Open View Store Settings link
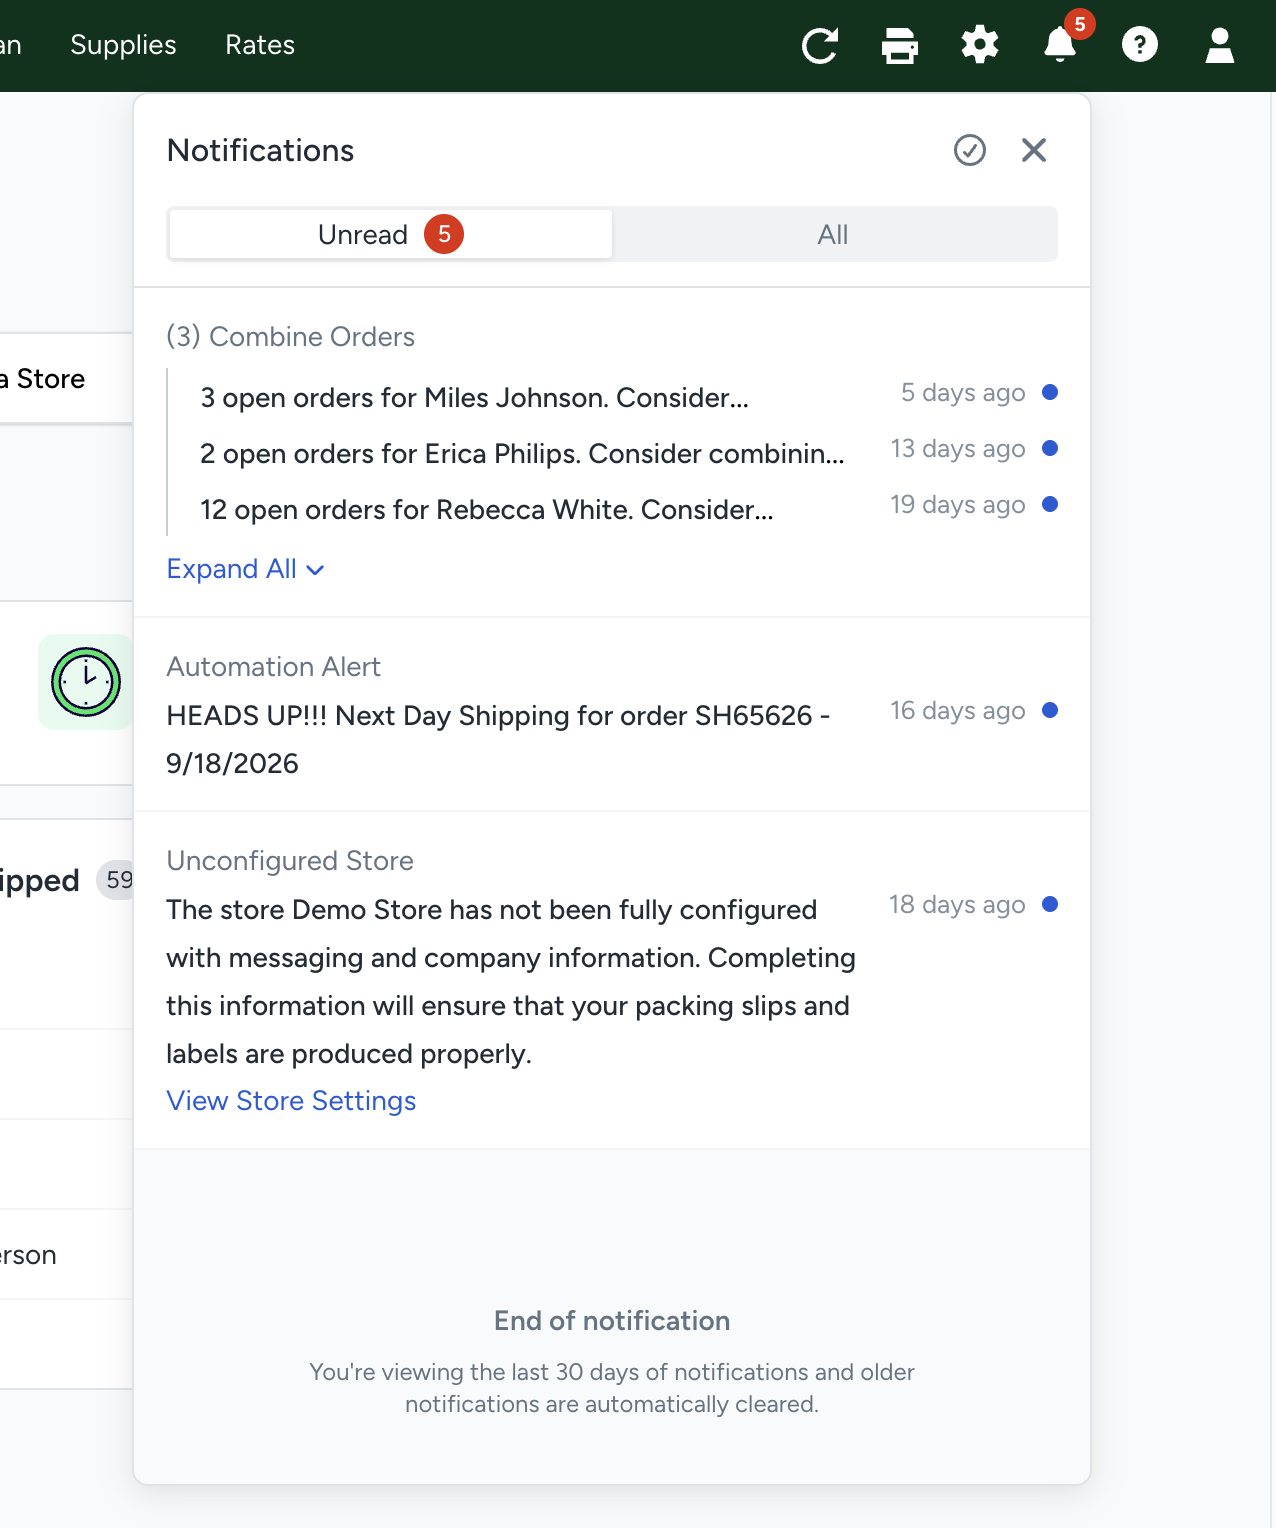The width and height of the screenshot is (1276, 1528). pyautogui.click(x=291, y=1101)
